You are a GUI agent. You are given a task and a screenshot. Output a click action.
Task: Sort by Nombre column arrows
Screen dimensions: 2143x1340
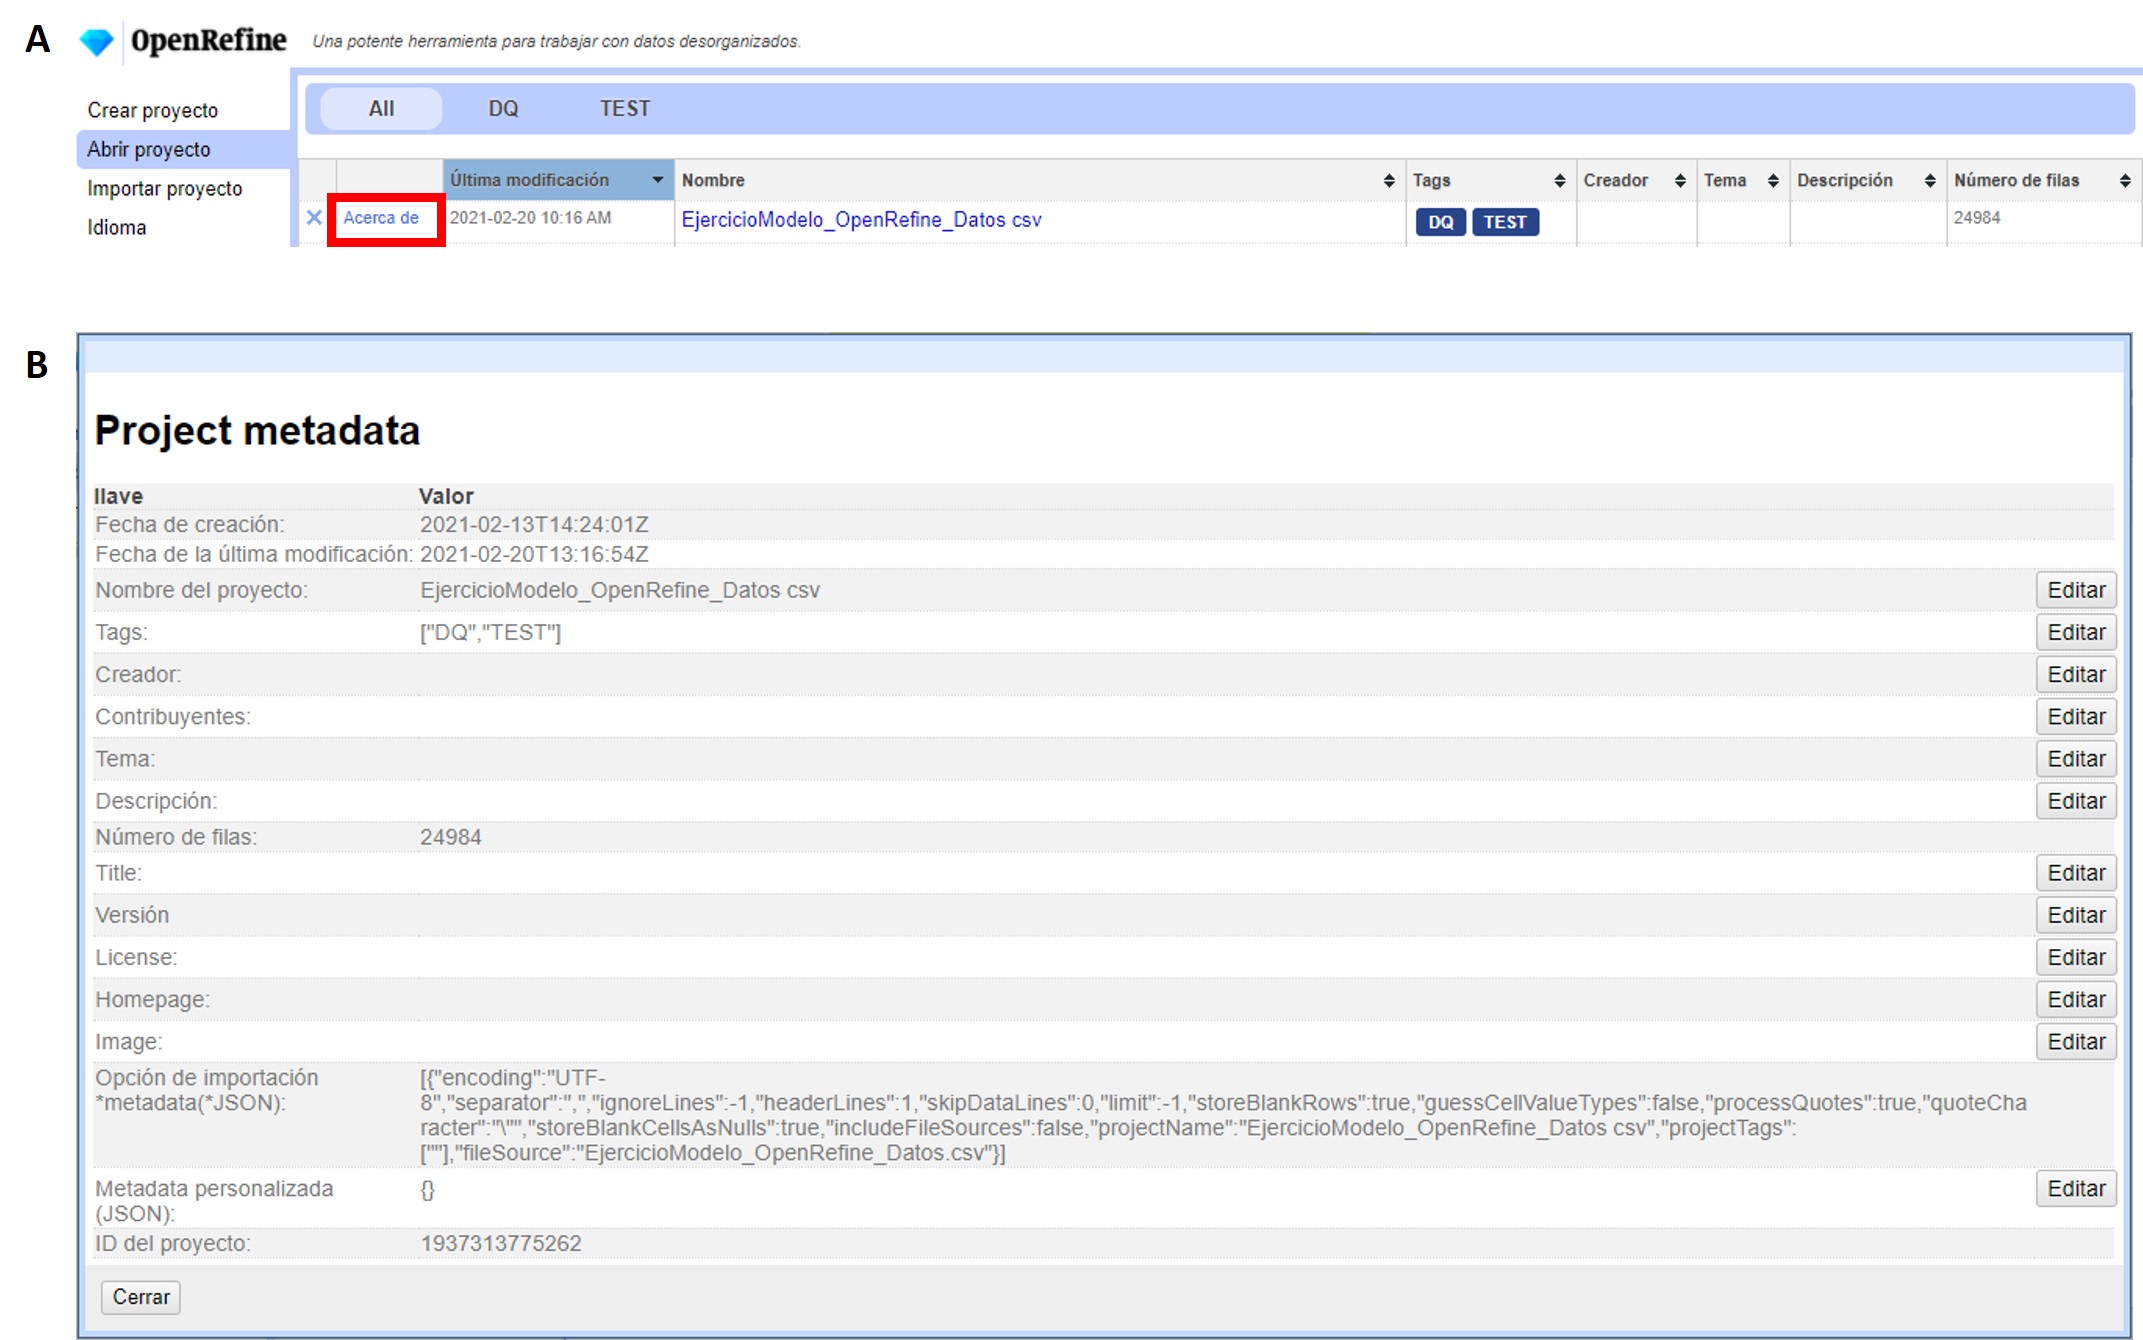[x=1389, y=180]
